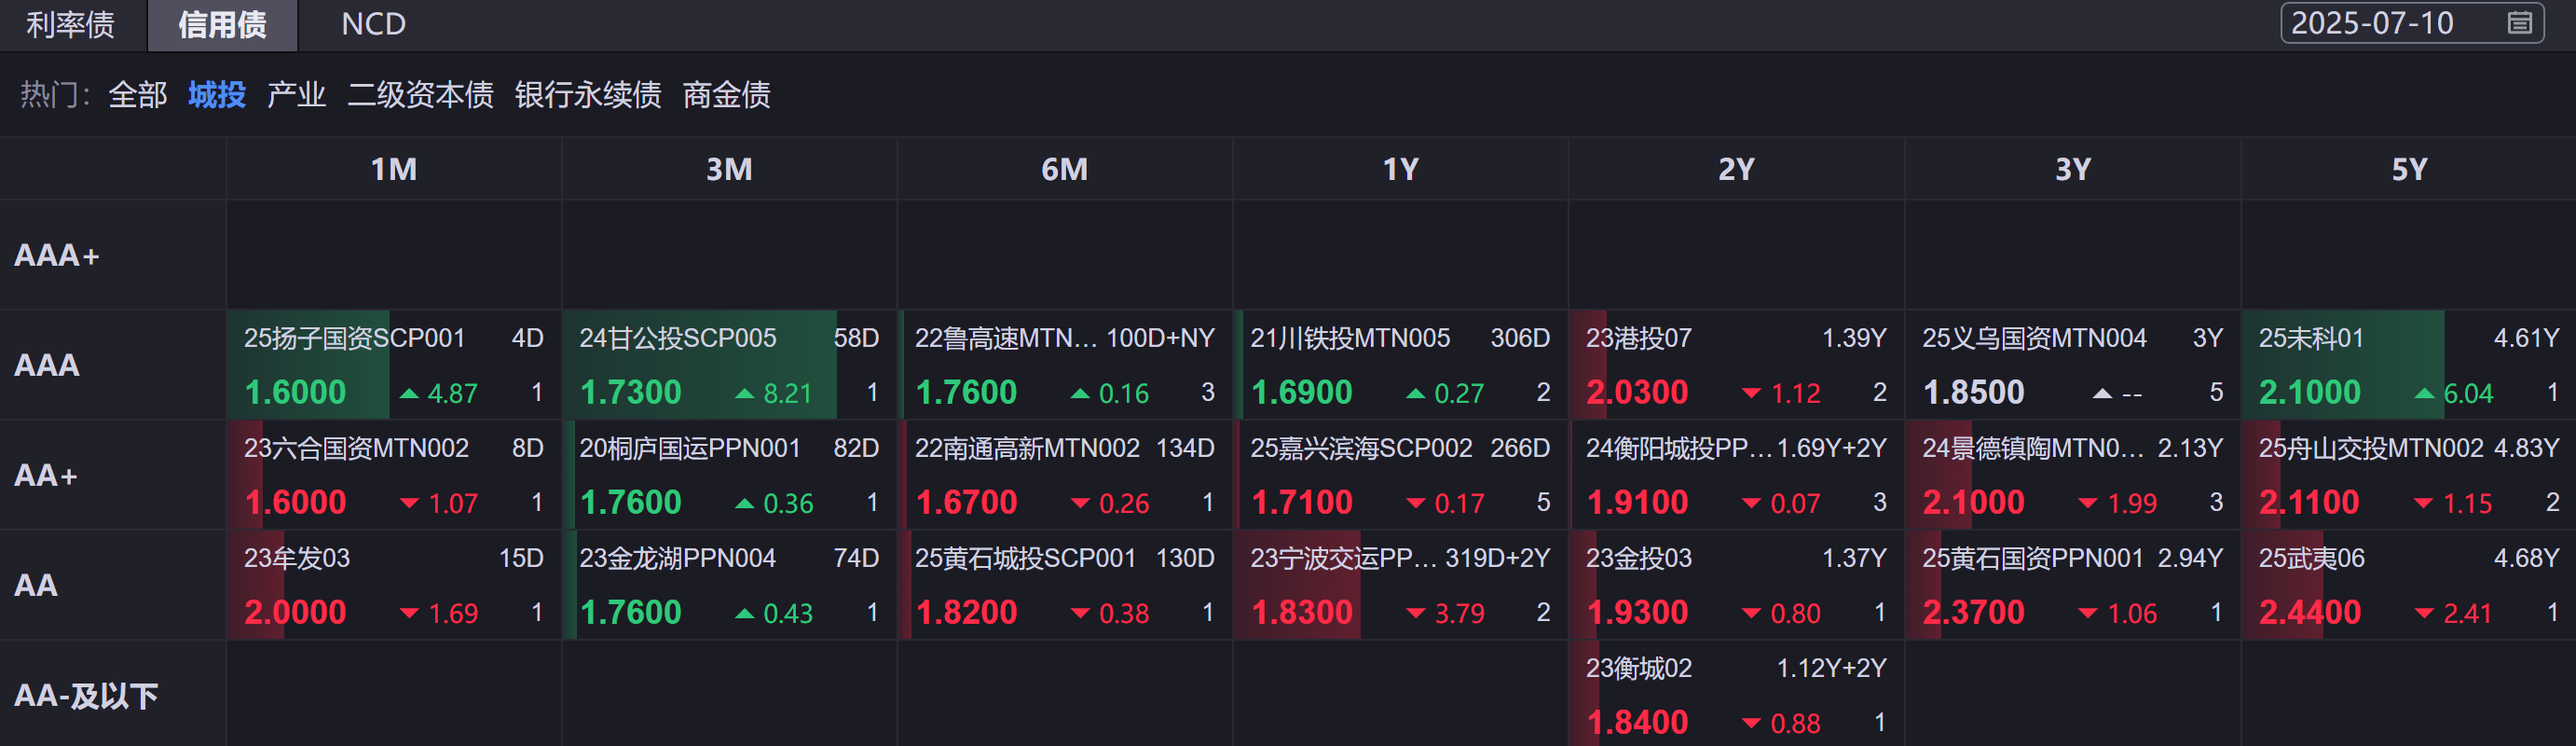
Task: Click the 1Y tenor column header
Action: [1400, 169]
